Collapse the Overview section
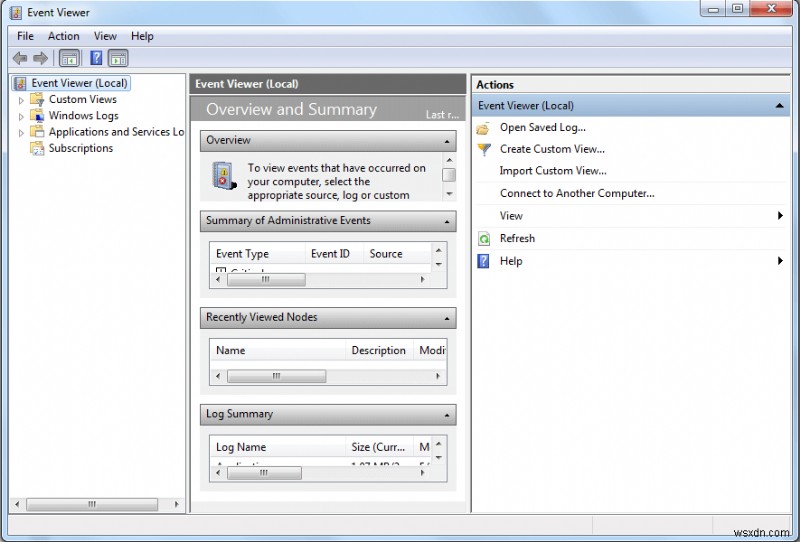 (x=447, y=141)
